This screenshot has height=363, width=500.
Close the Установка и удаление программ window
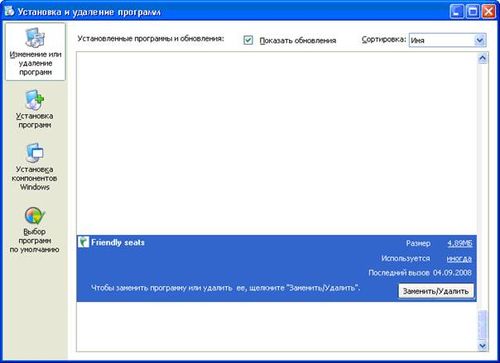tap(488, 12)
